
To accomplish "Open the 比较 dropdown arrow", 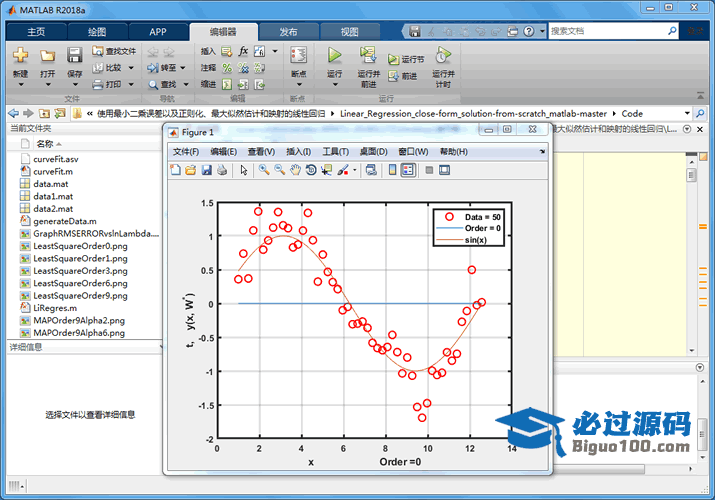I will [x=131, y=68].
